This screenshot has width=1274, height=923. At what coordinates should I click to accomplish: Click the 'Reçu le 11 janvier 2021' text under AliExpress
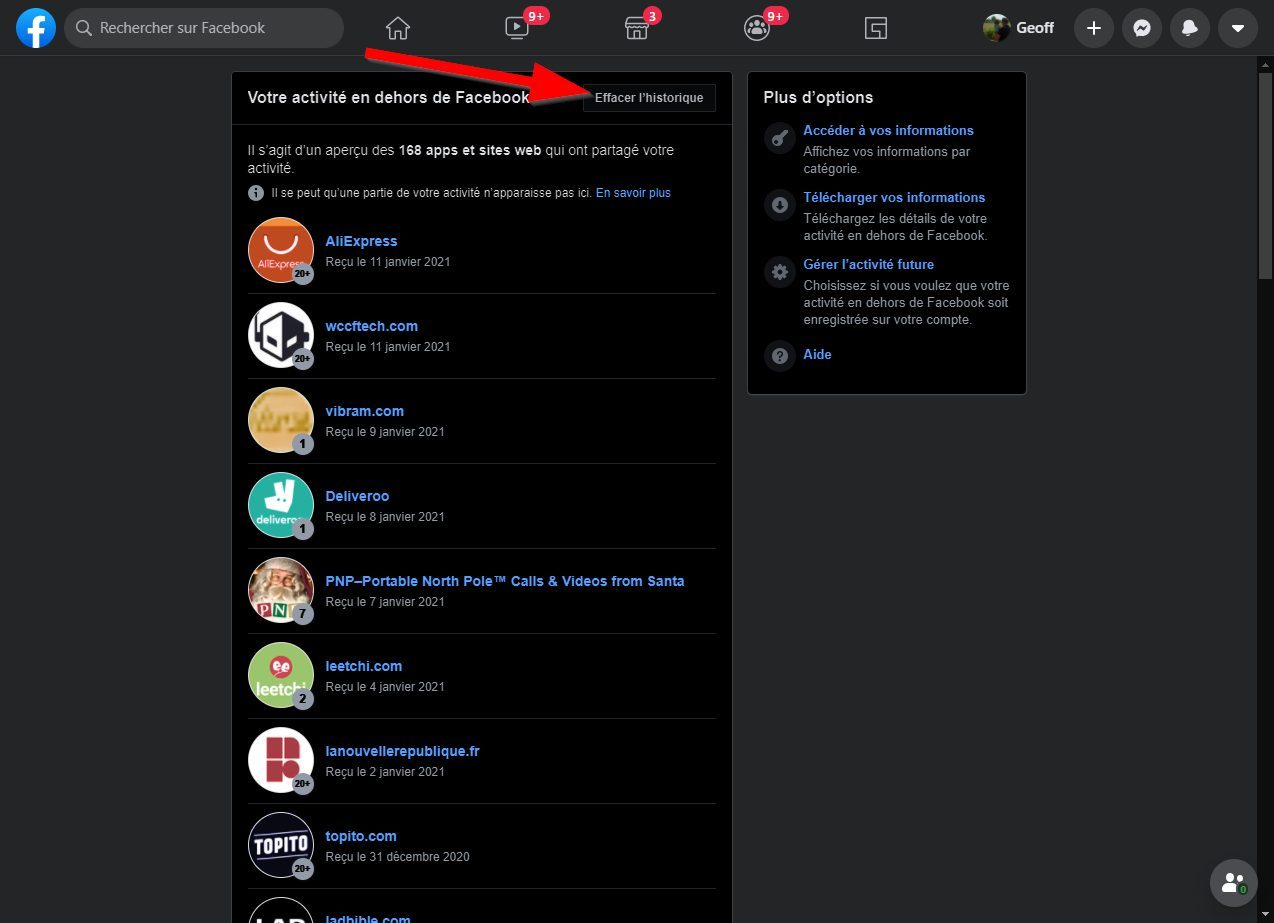(x=388, y=262)
